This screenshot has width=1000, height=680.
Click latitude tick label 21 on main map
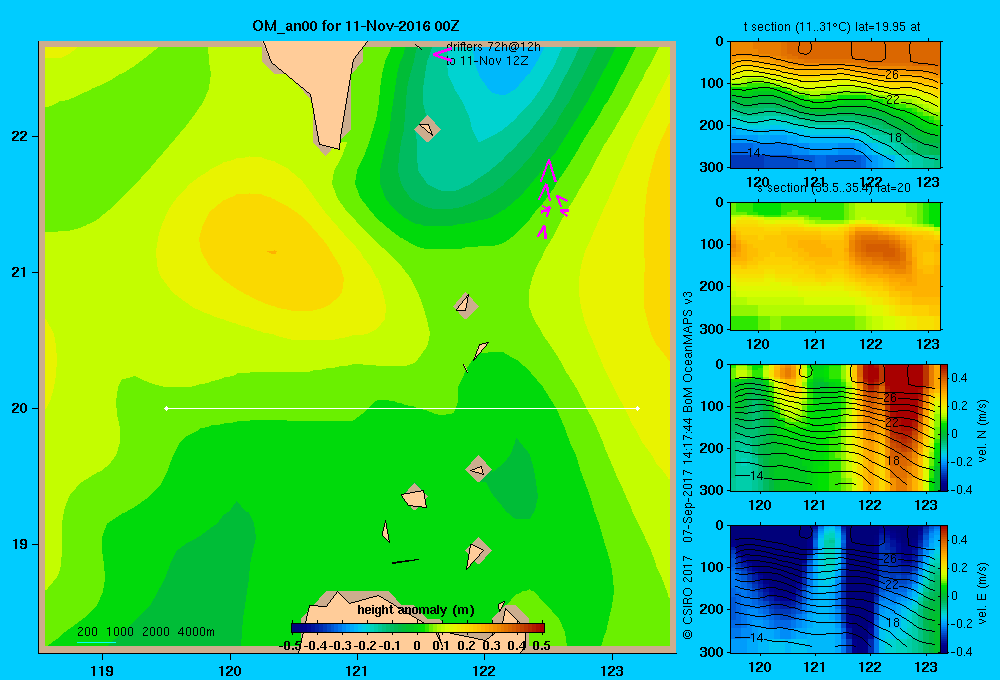coord(20,272)
